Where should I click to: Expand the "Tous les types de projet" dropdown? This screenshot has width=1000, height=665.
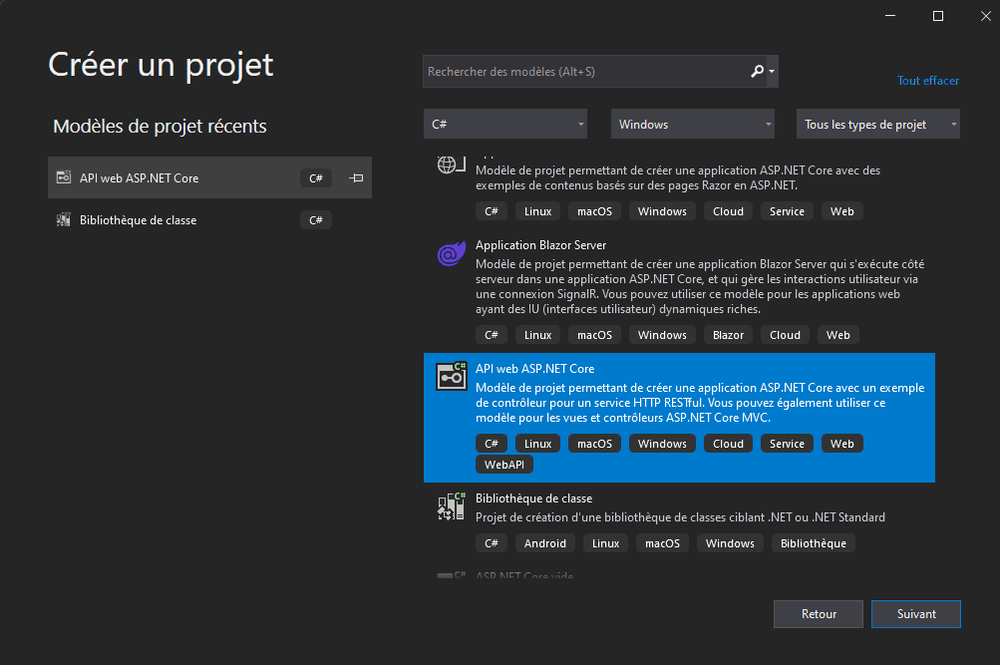coord(877,124)
